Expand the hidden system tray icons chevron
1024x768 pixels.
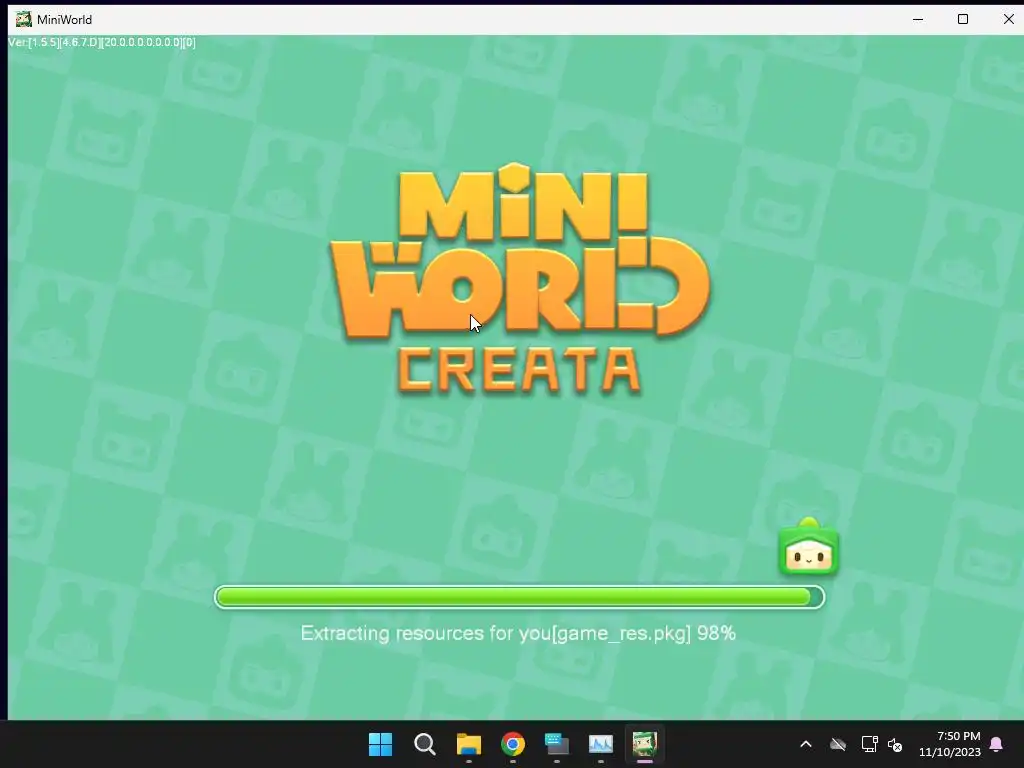[806, 744]
